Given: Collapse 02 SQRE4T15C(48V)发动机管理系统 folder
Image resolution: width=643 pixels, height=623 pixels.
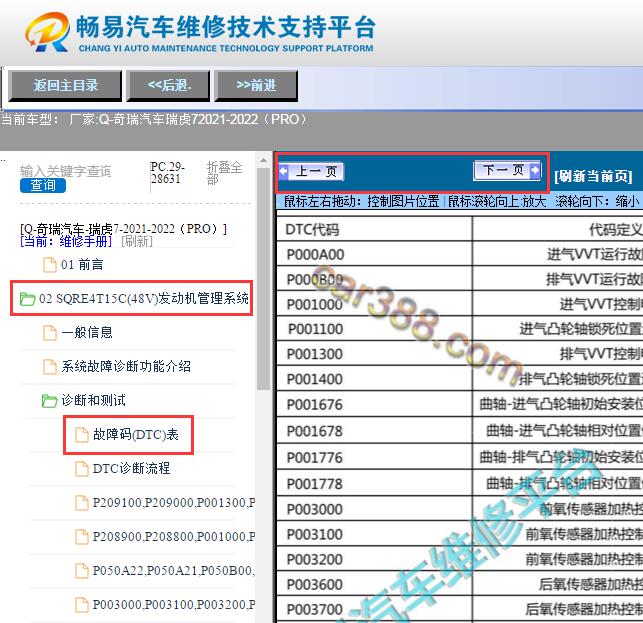Looking at the screenshot, I should pyautogui.click(x=144, y=298).
